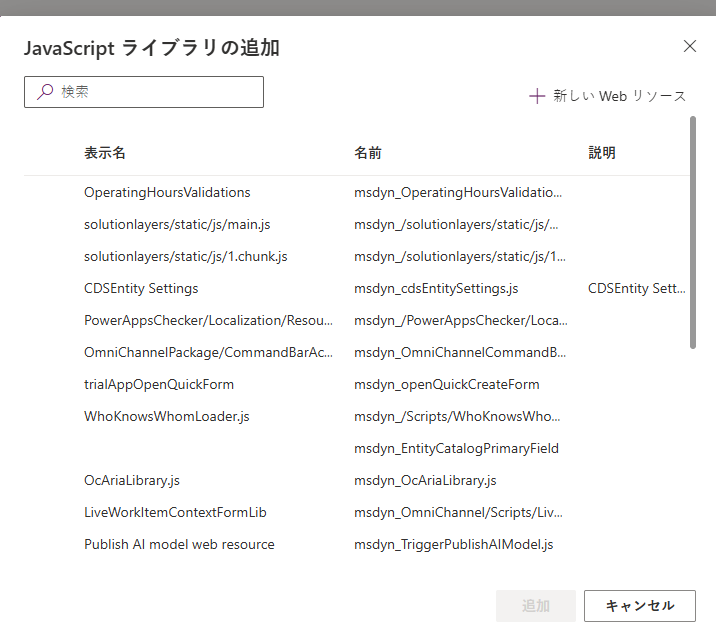
Task: Select solutionlayers/static/js/1.chunk.js row
Action: pyautogui.click(x=356, y=256)
